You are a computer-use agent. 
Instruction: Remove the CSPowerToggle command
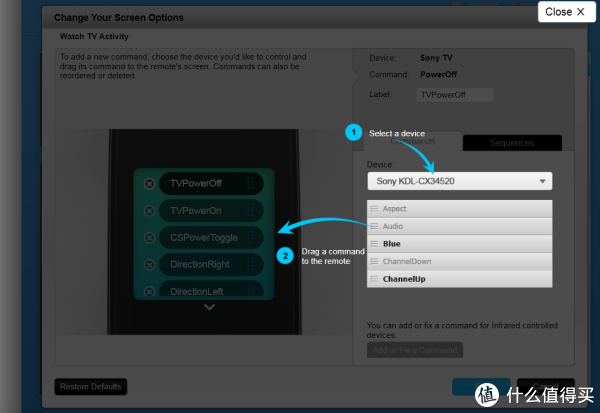click(x=150, y=238)
